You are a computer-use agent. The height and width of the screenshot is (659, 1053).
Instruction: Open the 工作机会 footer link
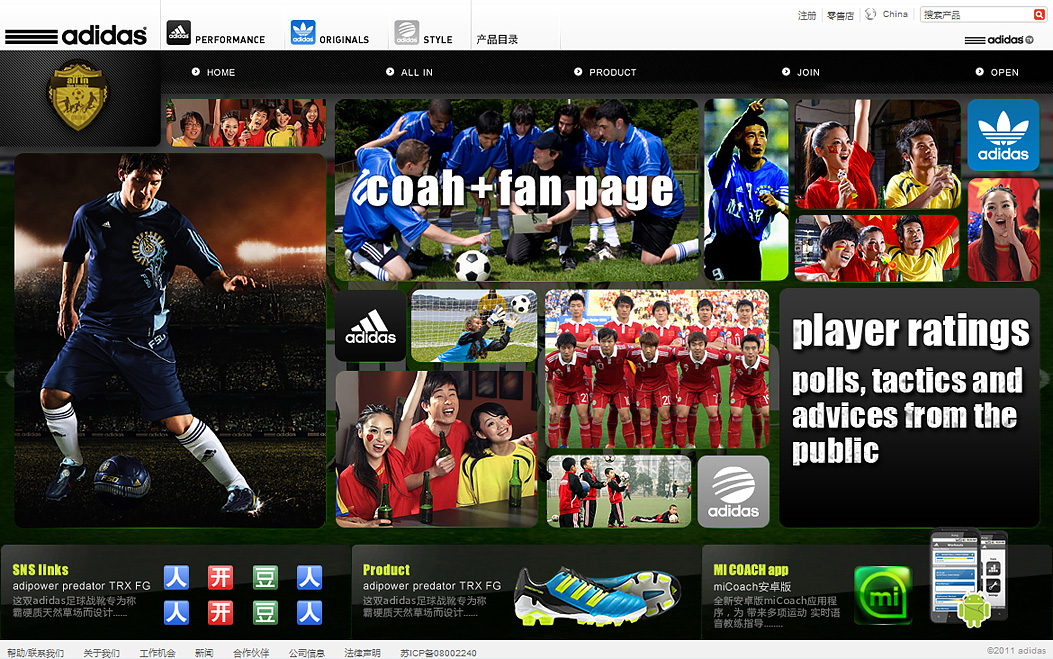157,652
